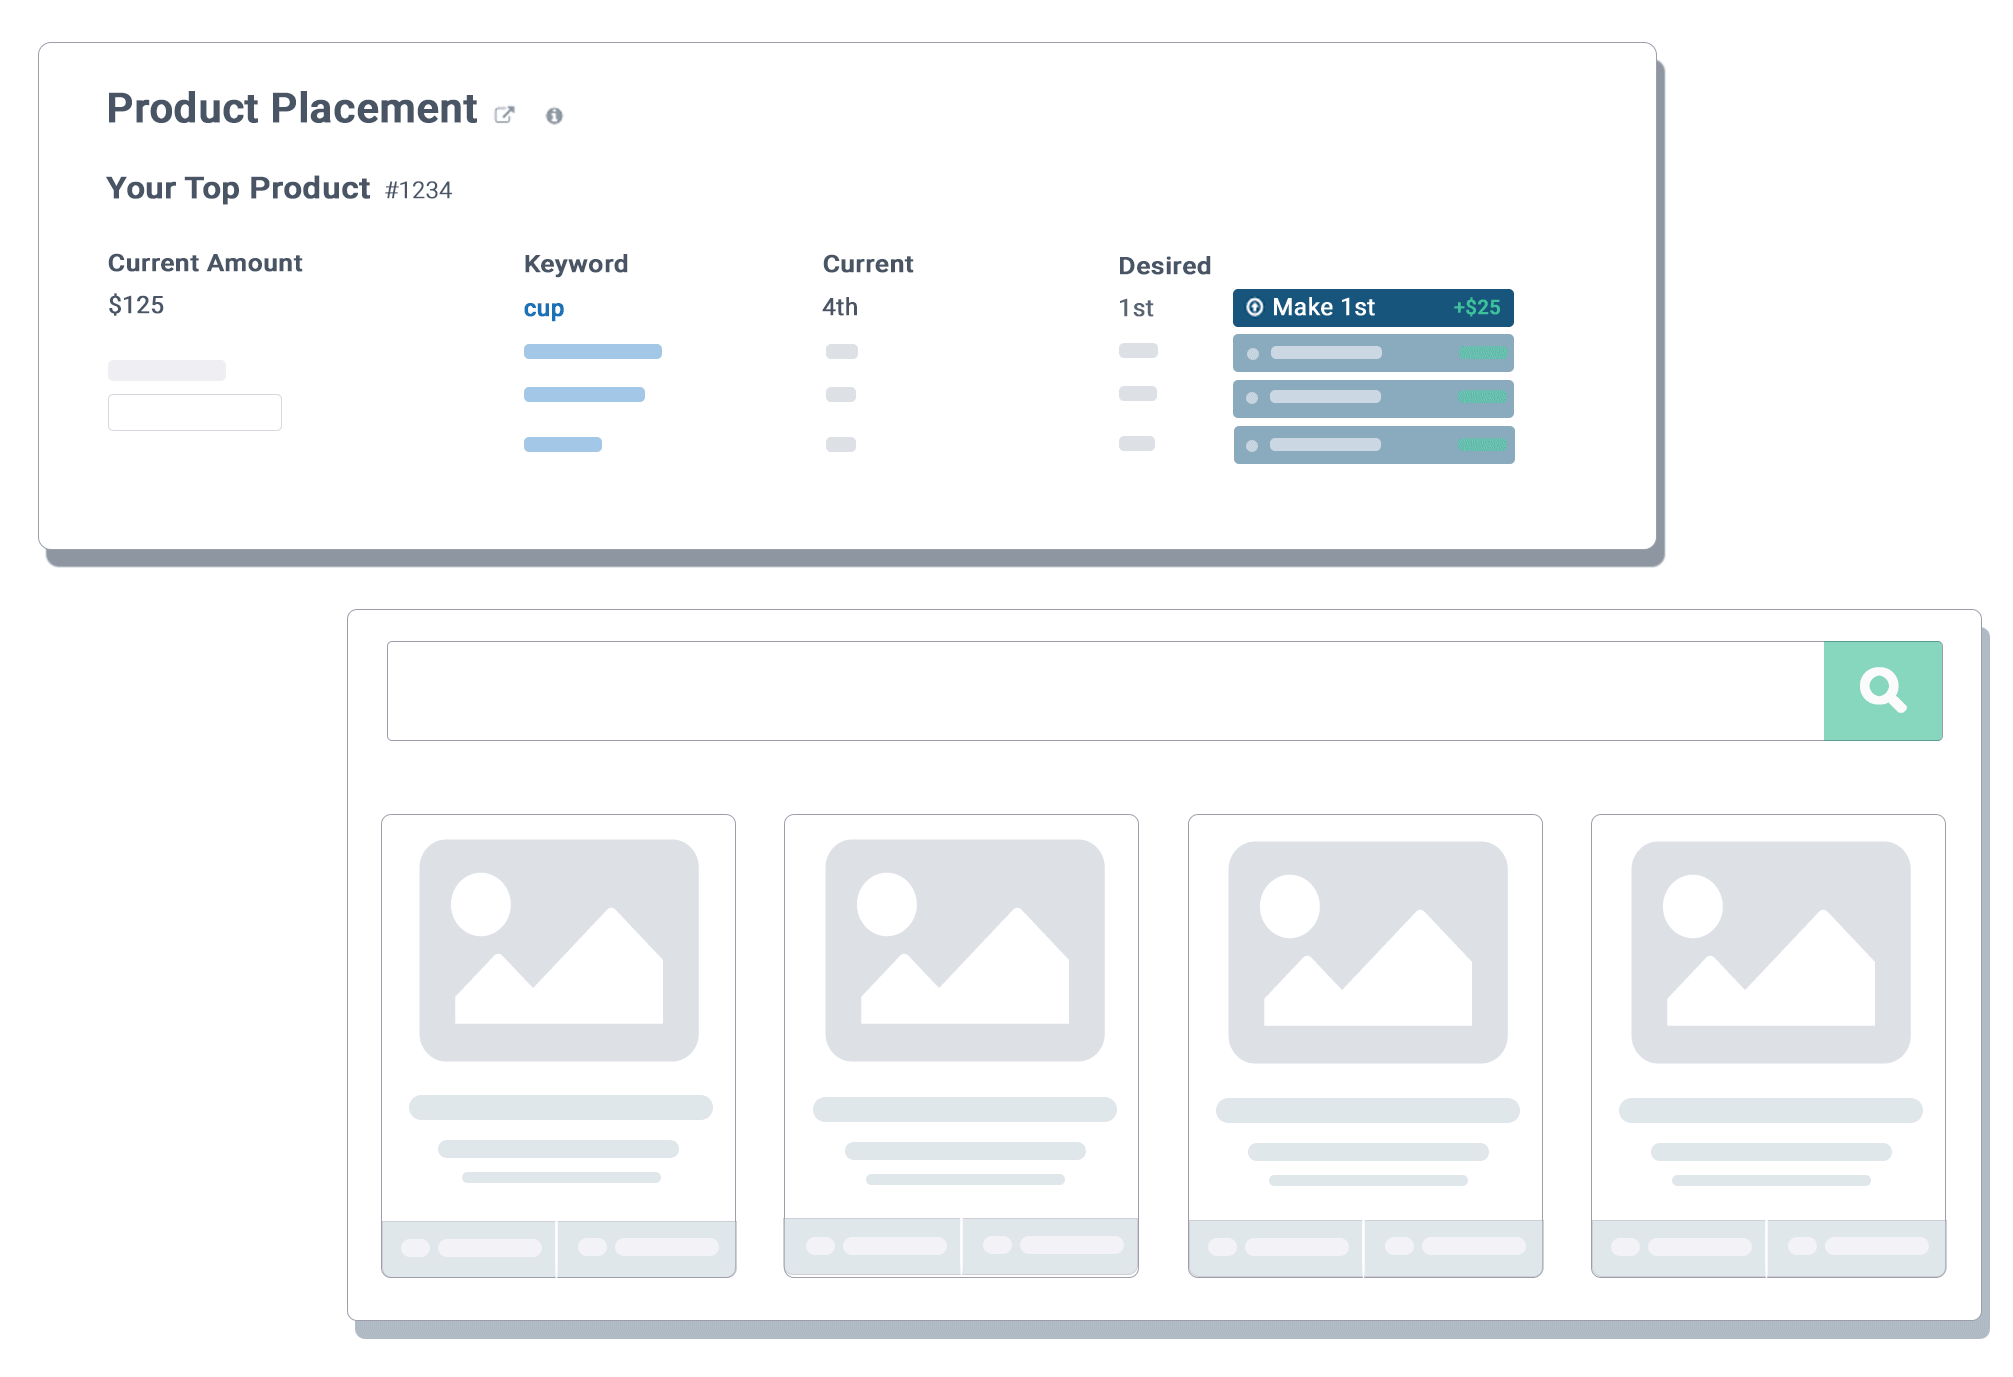Viewport: 2013px width, 1377px height.
Task: Click the title placeholder bar on second product card
Action: point(964,1109)
